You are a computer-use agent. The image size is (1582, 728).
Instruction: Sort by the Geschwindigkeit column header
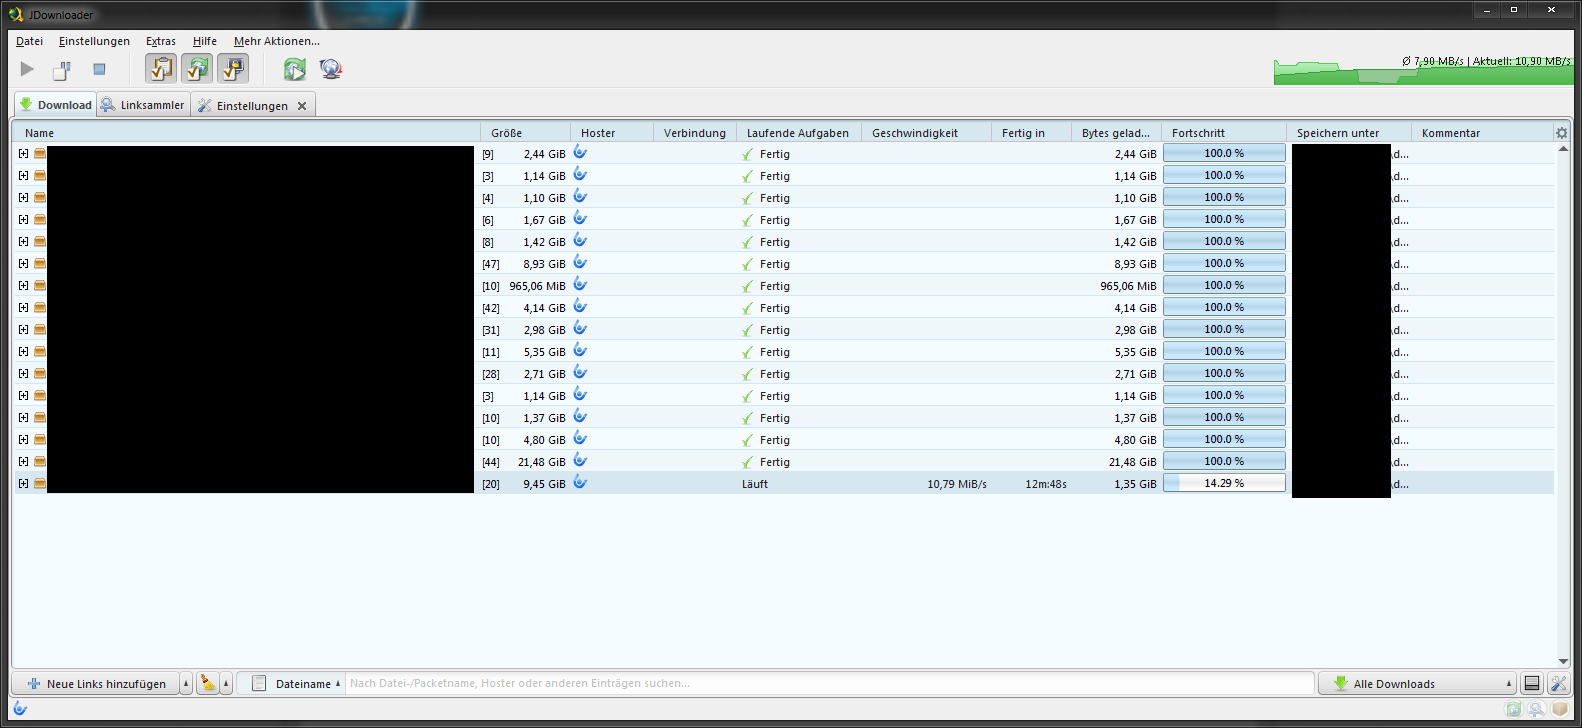[x=926, y=133]
